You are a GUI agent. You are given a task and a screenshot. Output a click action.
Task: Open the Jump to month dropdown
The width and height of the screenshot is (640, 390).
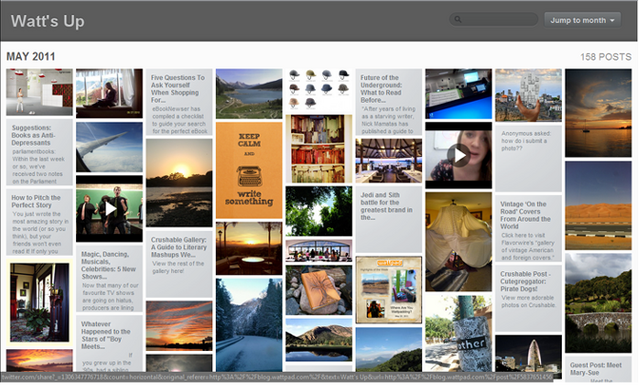[582, 20]
